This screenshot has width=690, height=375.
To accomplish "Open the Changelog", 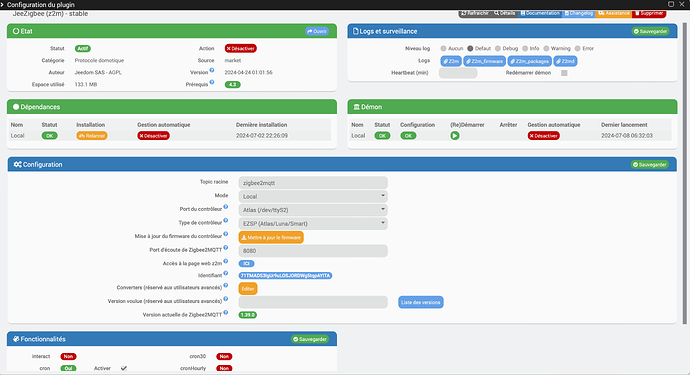I will point(579,13).
